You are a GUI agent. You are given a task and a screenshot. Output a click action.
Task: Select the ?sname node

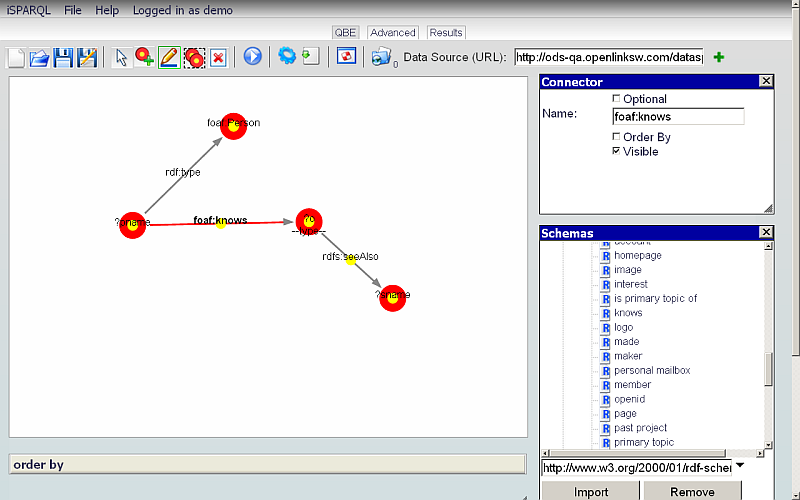pos(392,298)
